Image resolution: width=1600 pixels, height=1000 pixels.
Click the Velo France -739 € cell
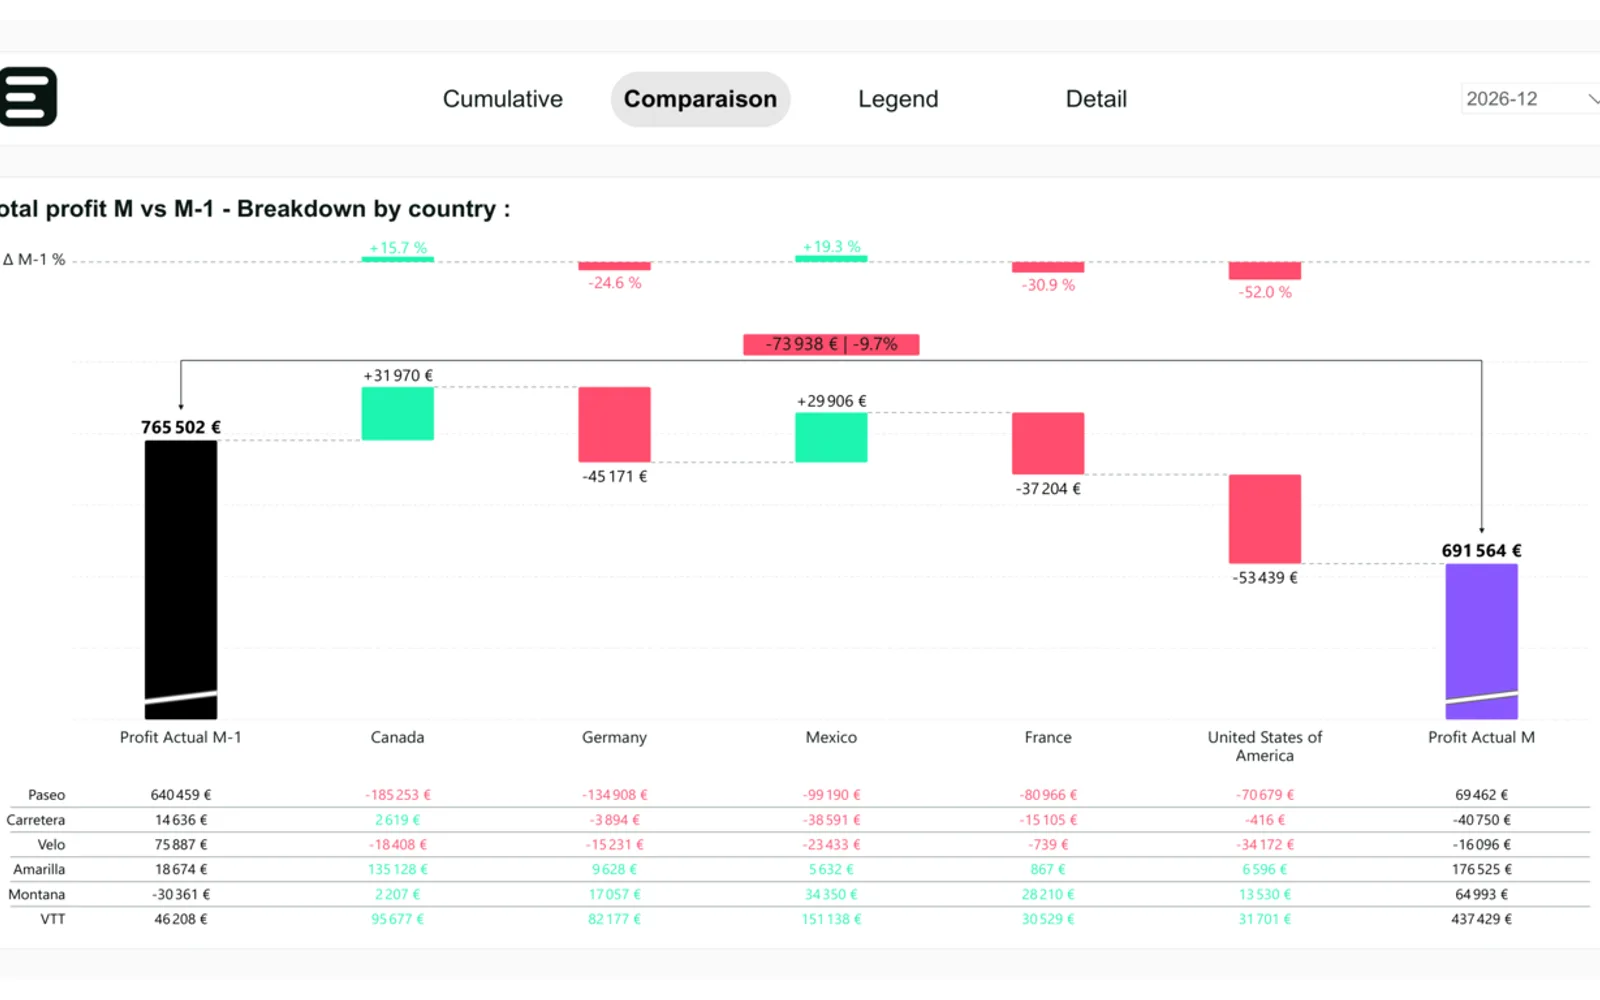1048,845
